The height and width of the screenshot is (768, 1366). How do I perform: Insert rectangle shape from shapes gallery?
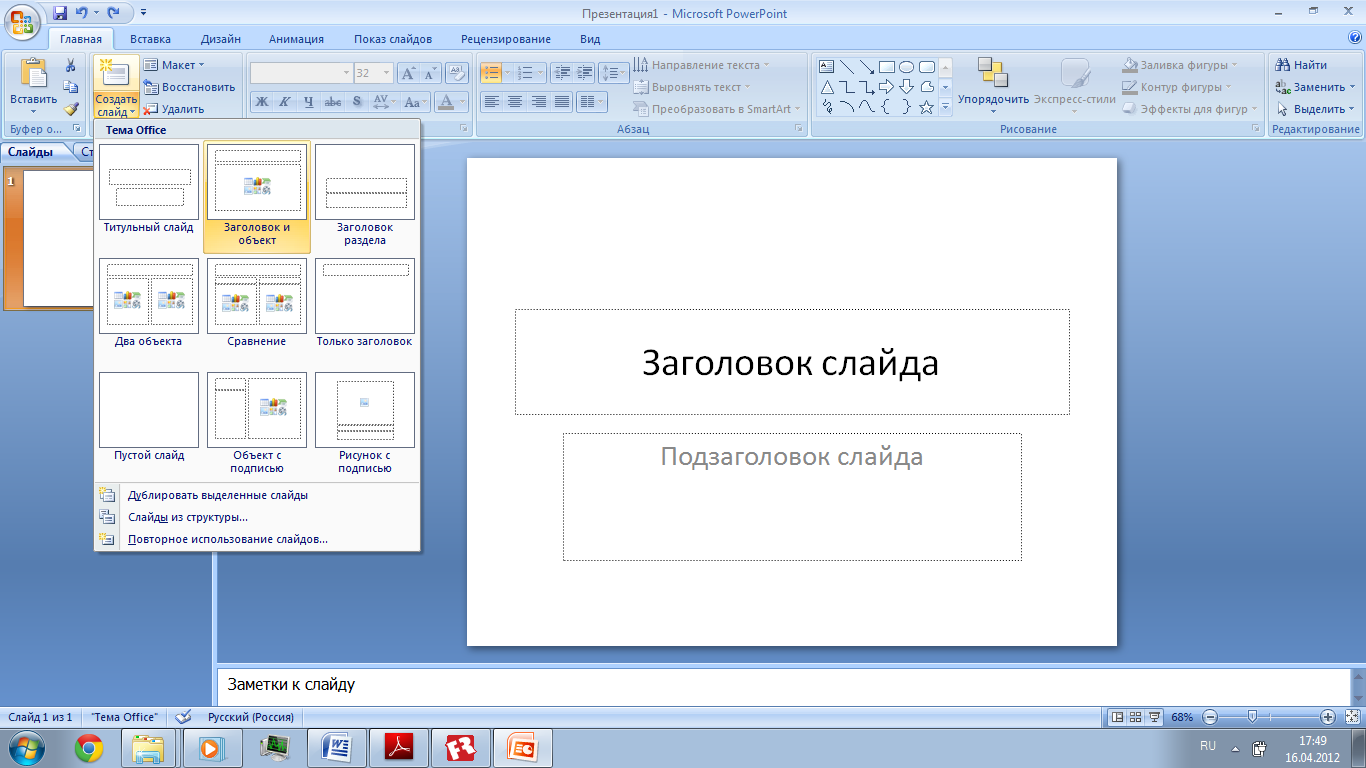pyautogui.click(x=886, y=67)
